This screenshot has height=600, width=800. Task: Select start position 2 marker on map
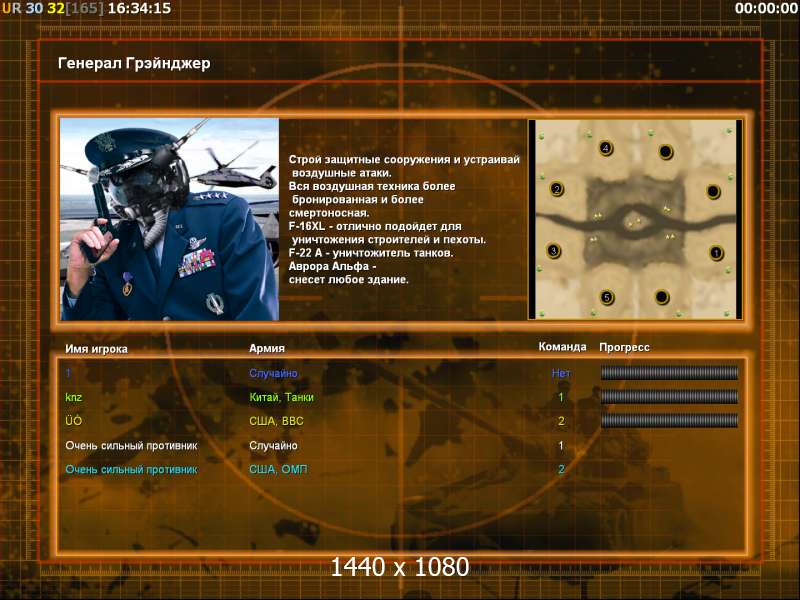(x=557, y=188)
